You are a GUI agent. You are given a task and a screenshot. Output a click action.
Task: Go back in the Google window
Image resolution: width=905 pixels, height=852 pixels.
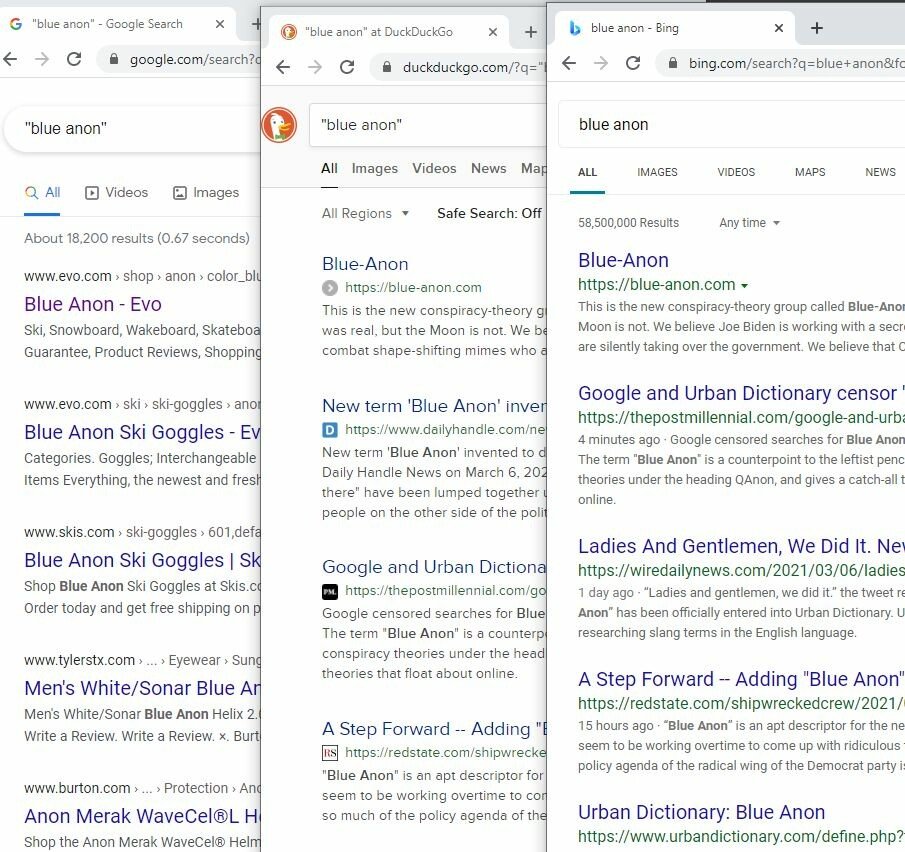pos(10,58)
